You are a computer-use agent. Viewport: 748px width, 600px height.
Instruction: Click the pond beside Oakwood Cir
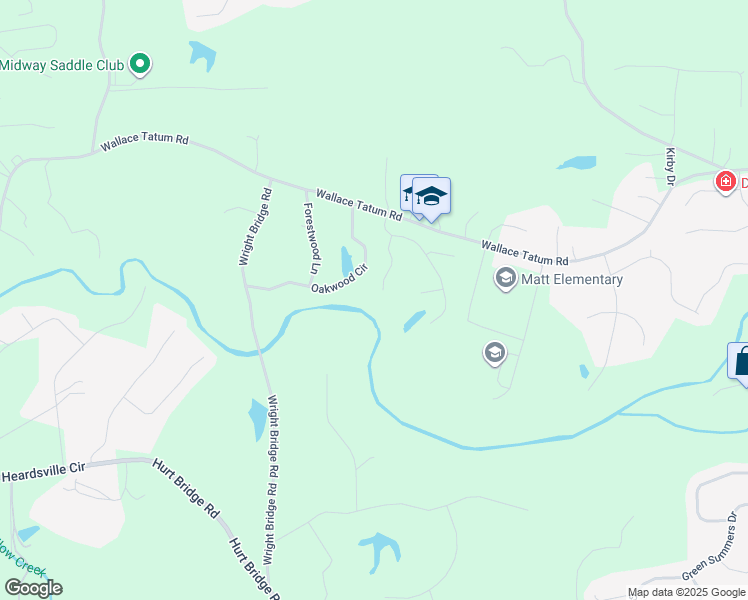click(x=347, y=261)
